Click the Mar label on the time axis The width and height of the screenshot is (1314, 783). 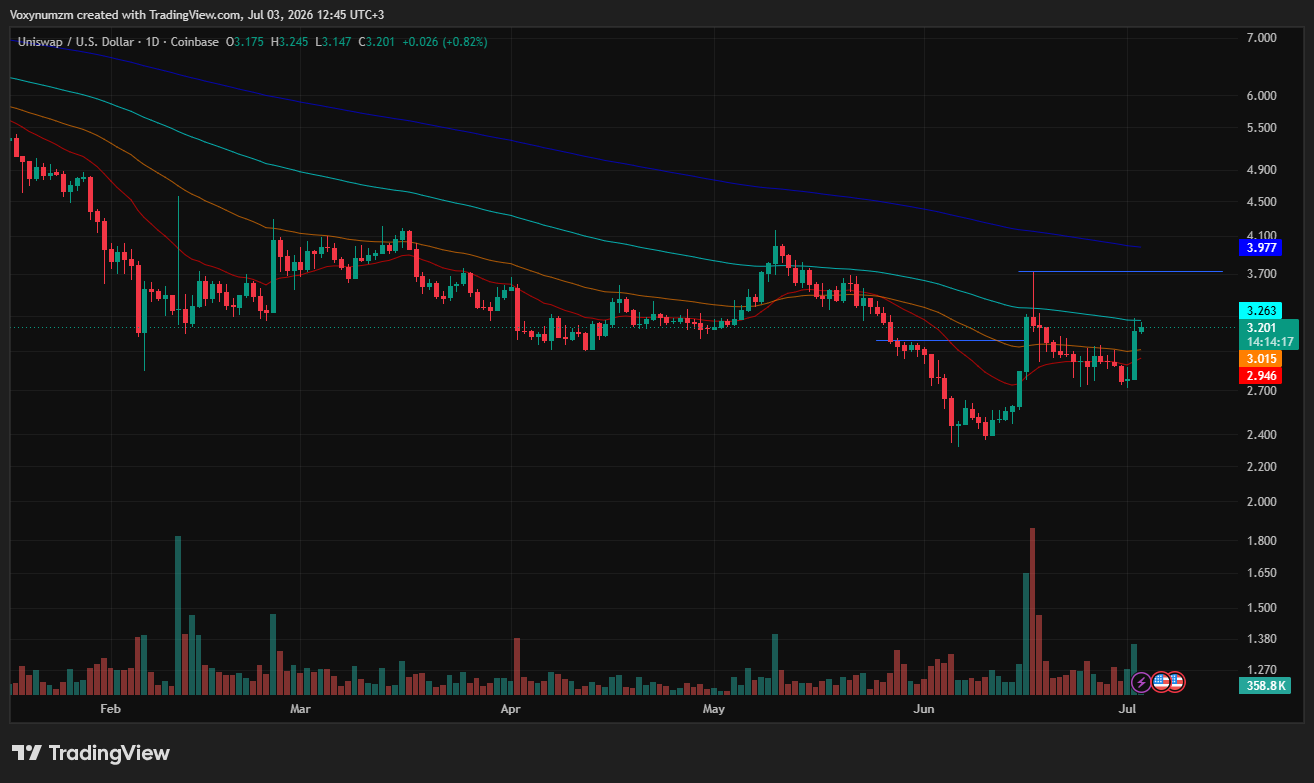pos(300,709)
